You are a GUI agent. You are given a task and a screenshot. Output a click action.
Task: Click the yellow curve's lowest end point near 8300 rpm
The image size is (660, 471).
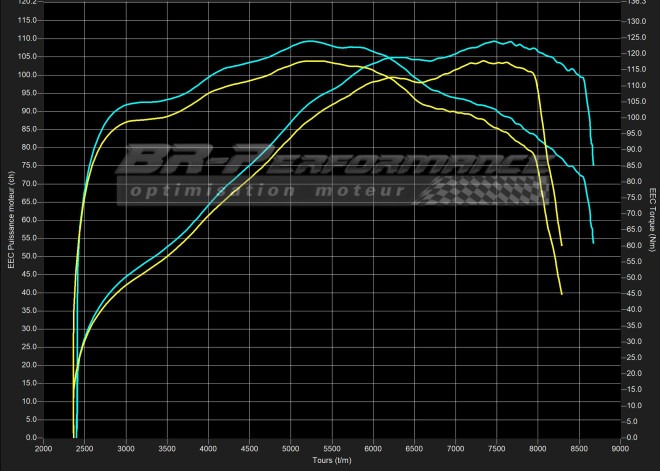(562, 294)
